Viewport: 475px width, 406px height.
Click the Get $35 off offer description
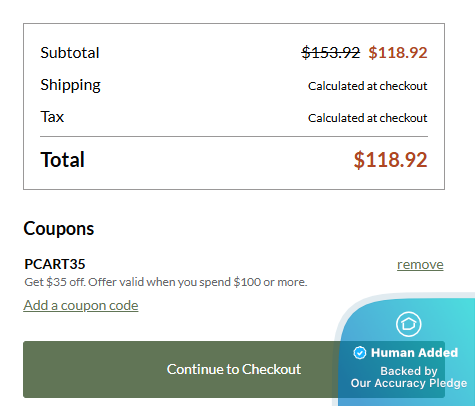click(x=166, y=282)
